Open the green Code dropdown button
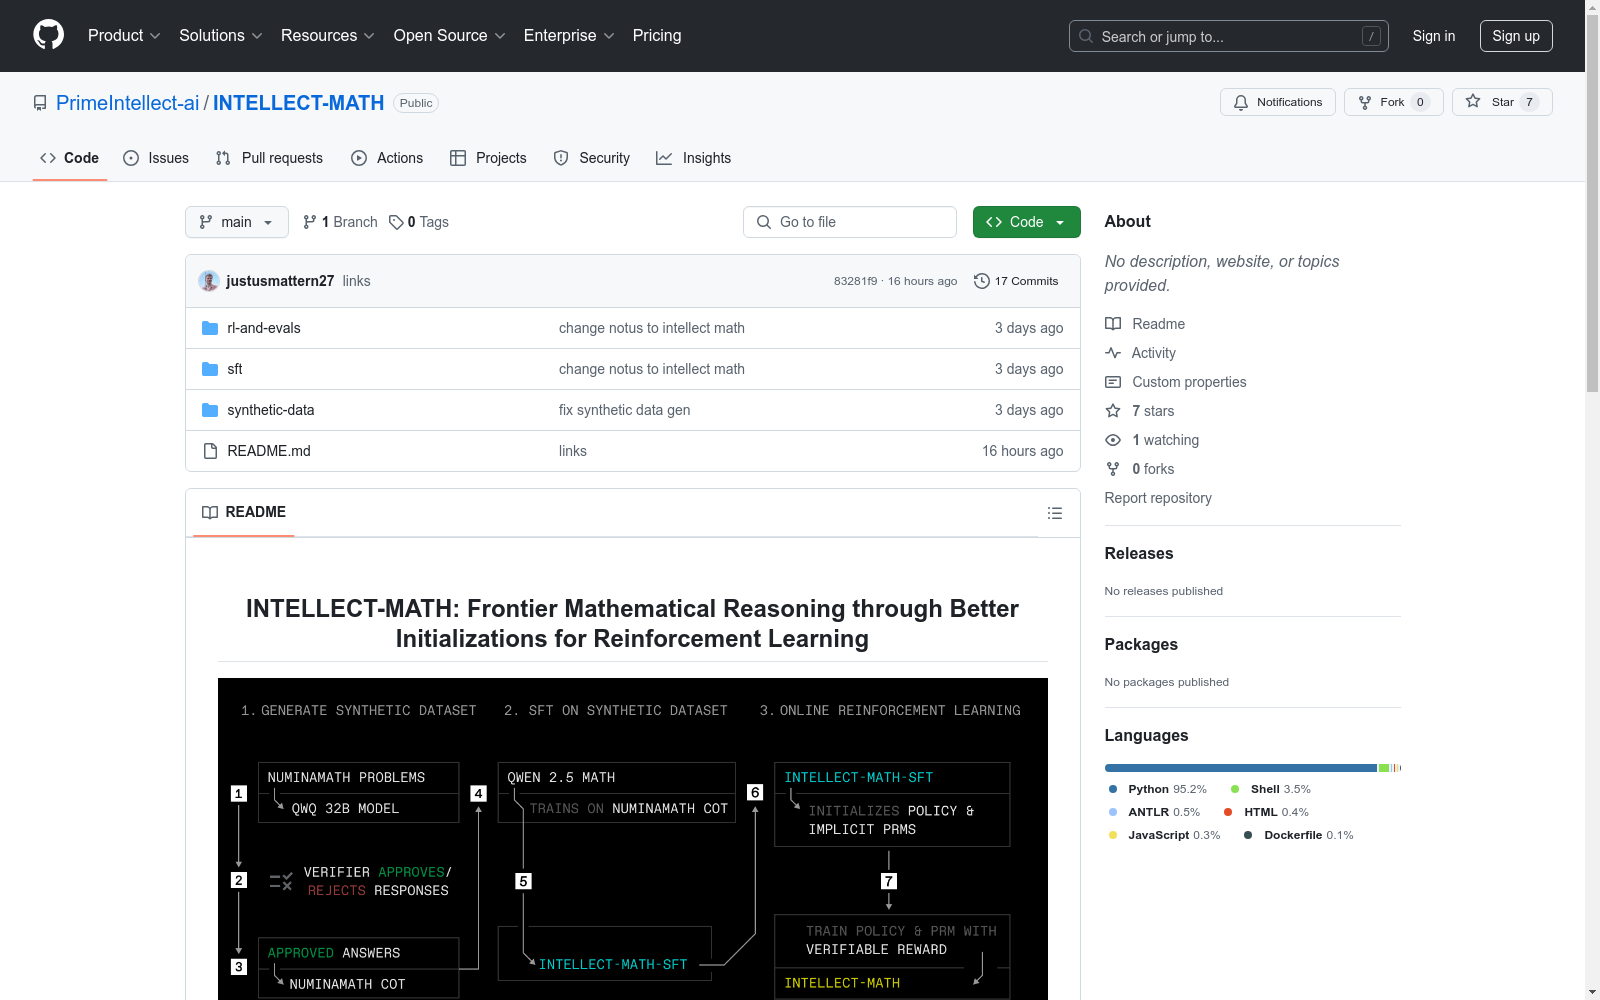Image resolution: width=1600 pixels, height=1000 pixels. pos(1026,222)
